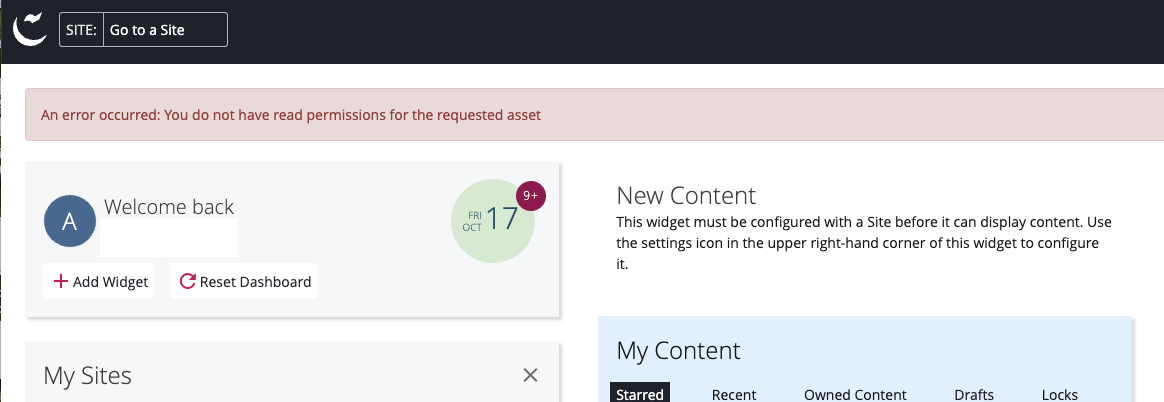Close the My Sites widget

pyautogui.click(x=531, y=375)
